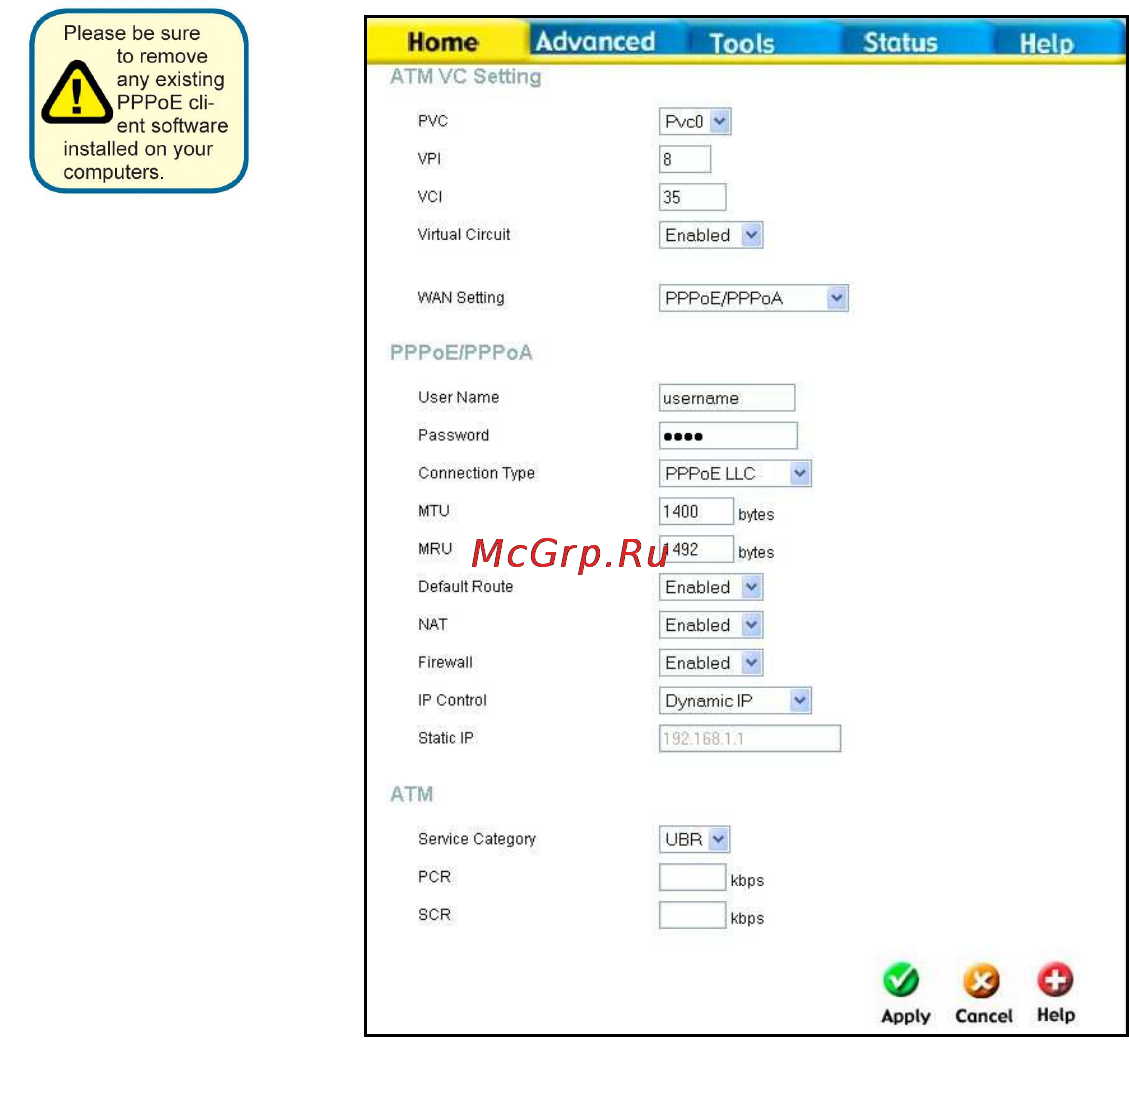
Task: Open the Virtual Circuit dropdown
Action: point(711,235)
